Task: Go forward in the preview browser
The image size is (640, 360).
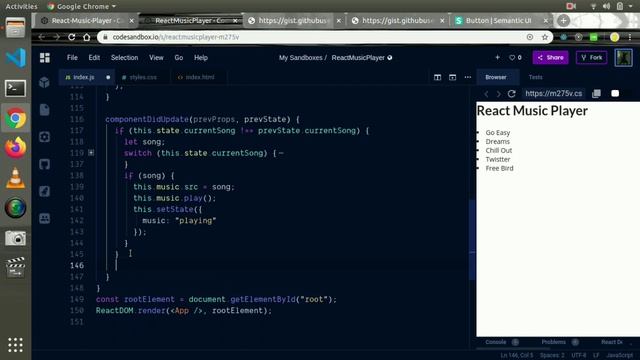Action: pyautogui.click(x=498, y=94)
